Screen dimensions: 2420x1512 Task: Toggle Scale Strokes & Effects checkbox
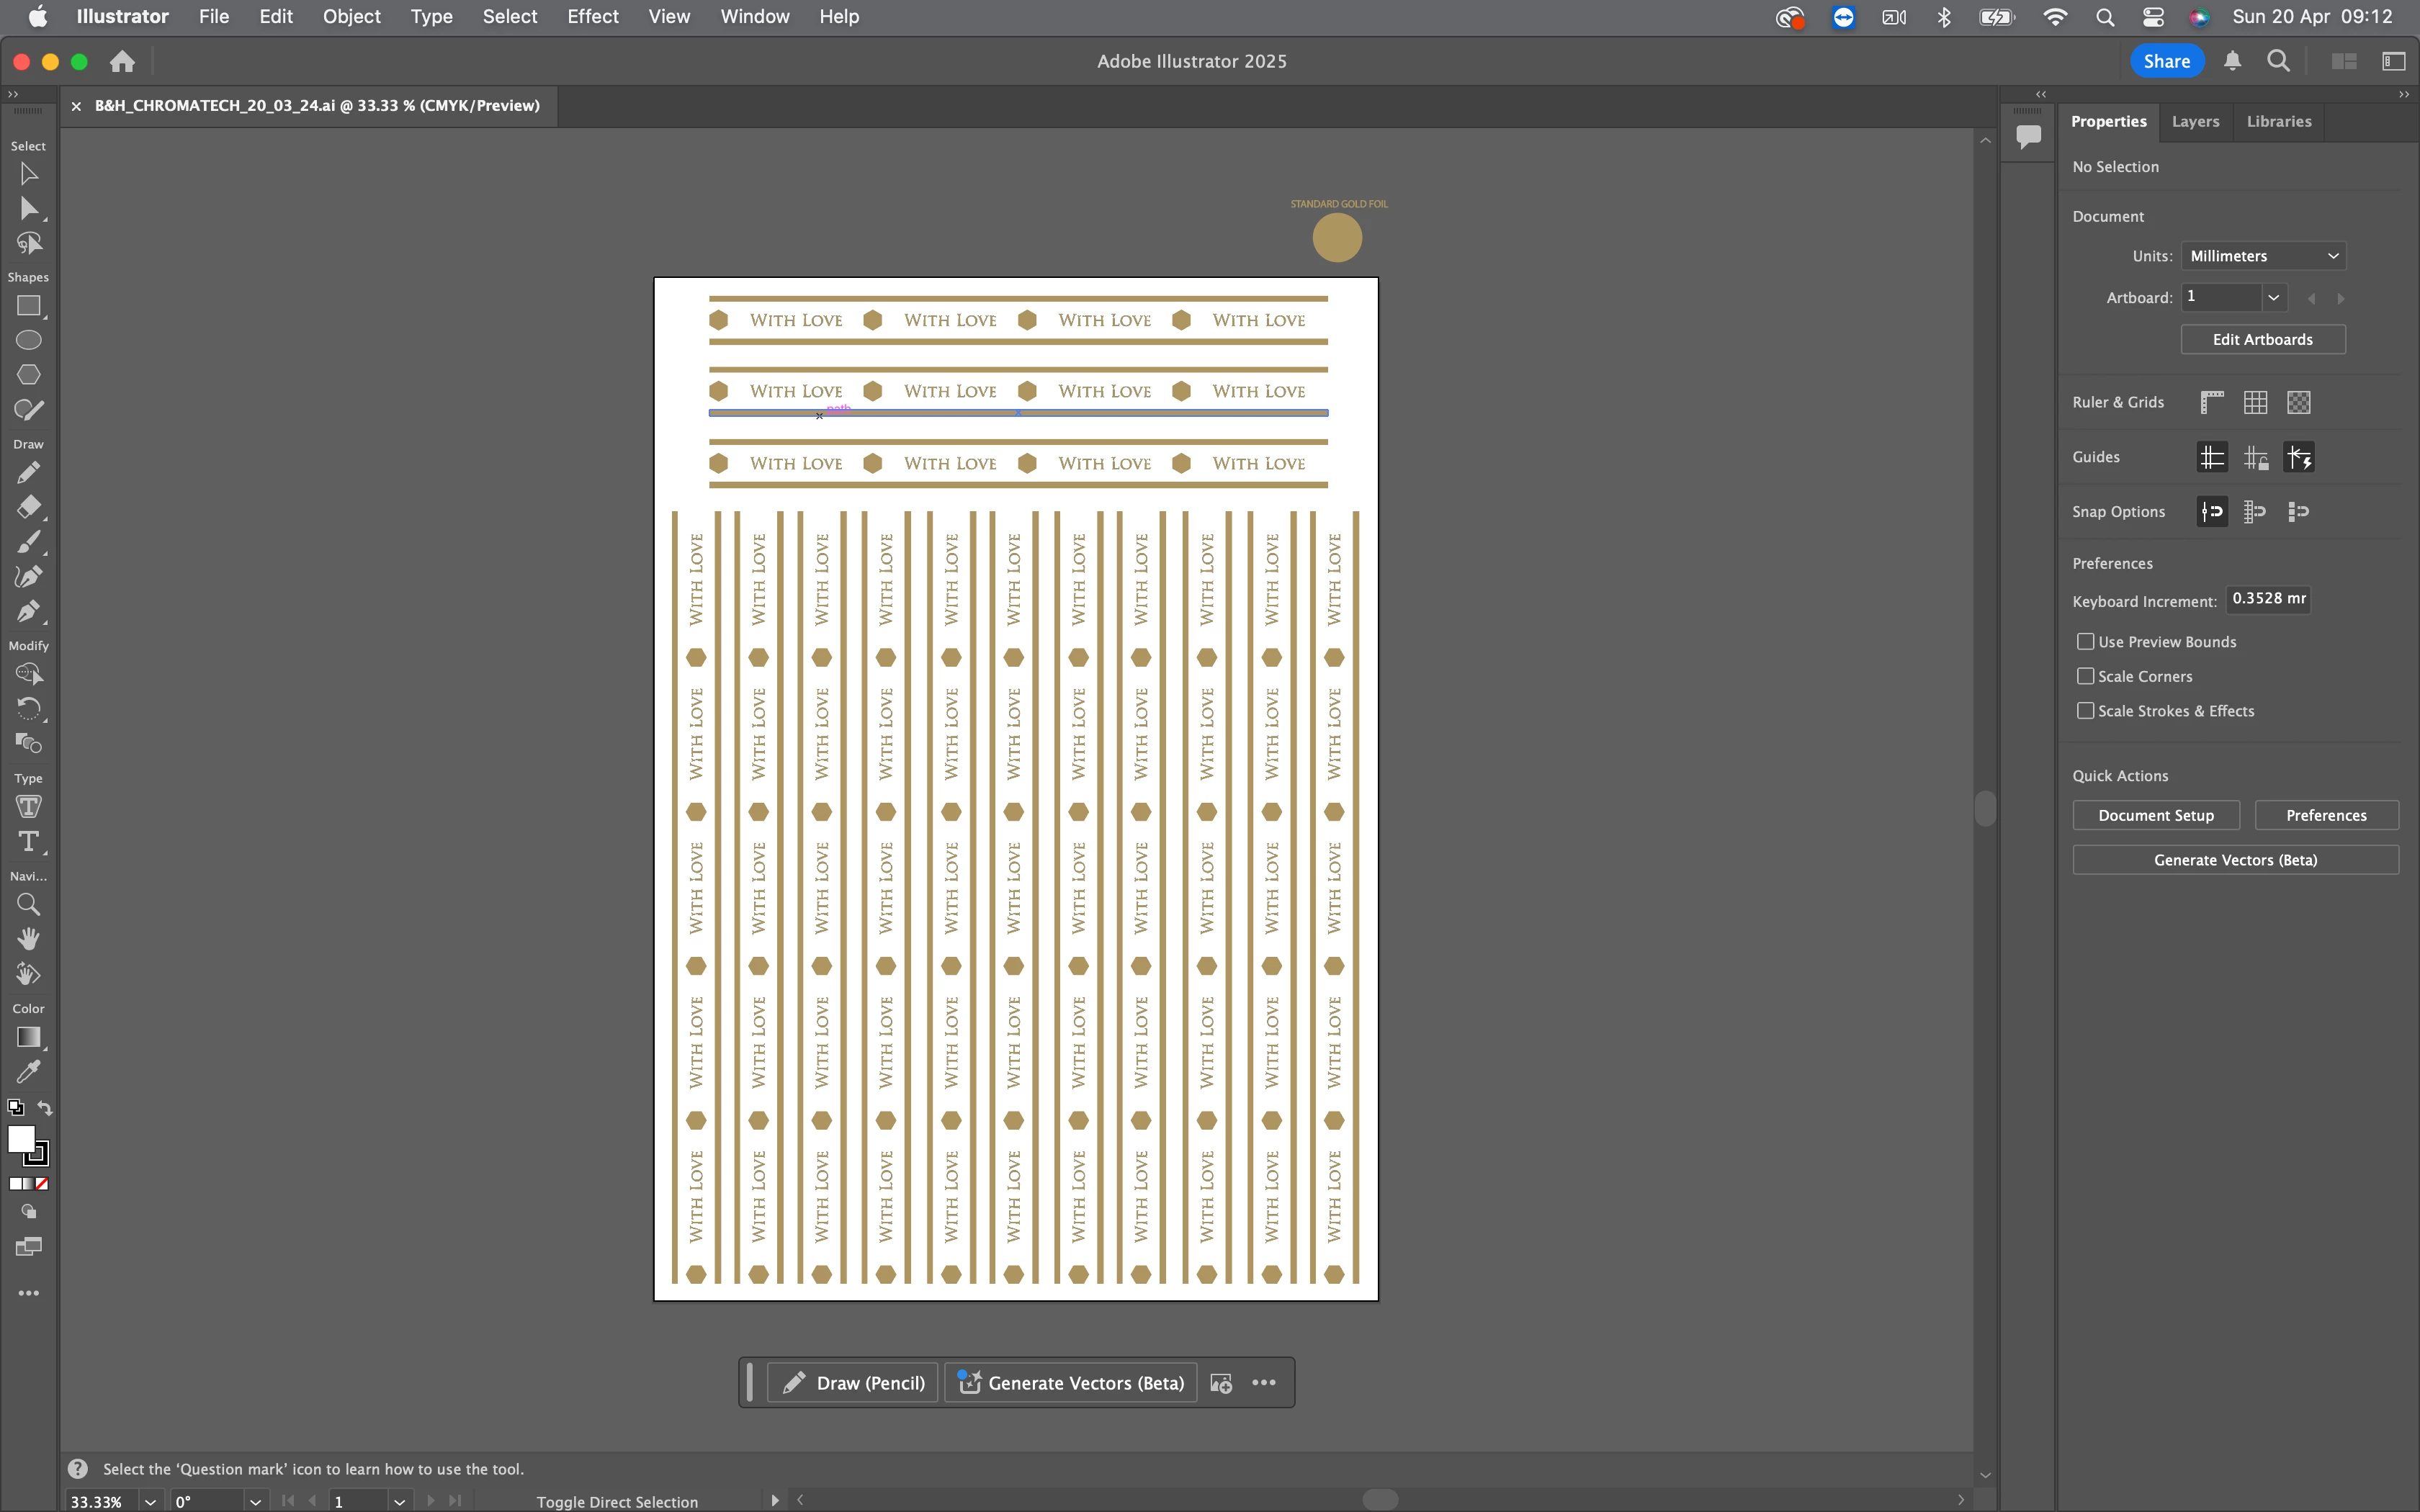pyautogui.click(x=2085, y=710)
